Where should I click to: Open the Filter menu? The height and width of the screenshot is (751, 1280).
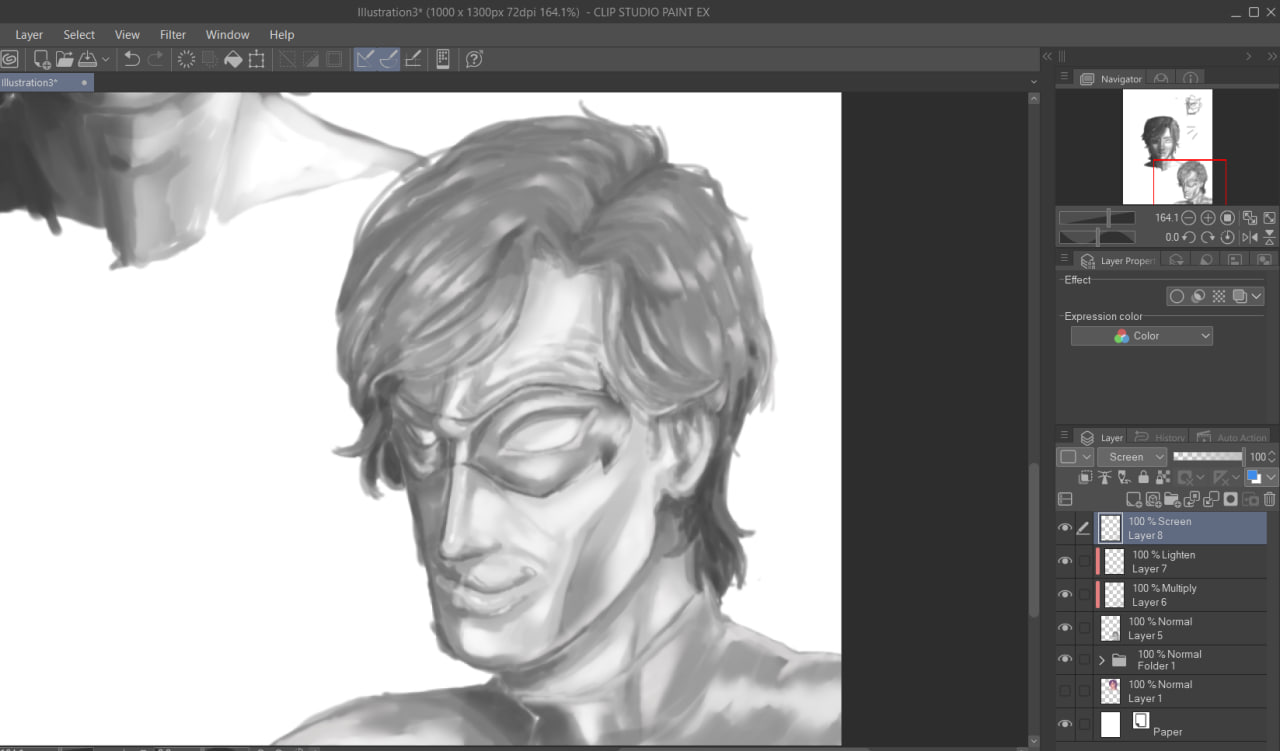coord(173,35)
